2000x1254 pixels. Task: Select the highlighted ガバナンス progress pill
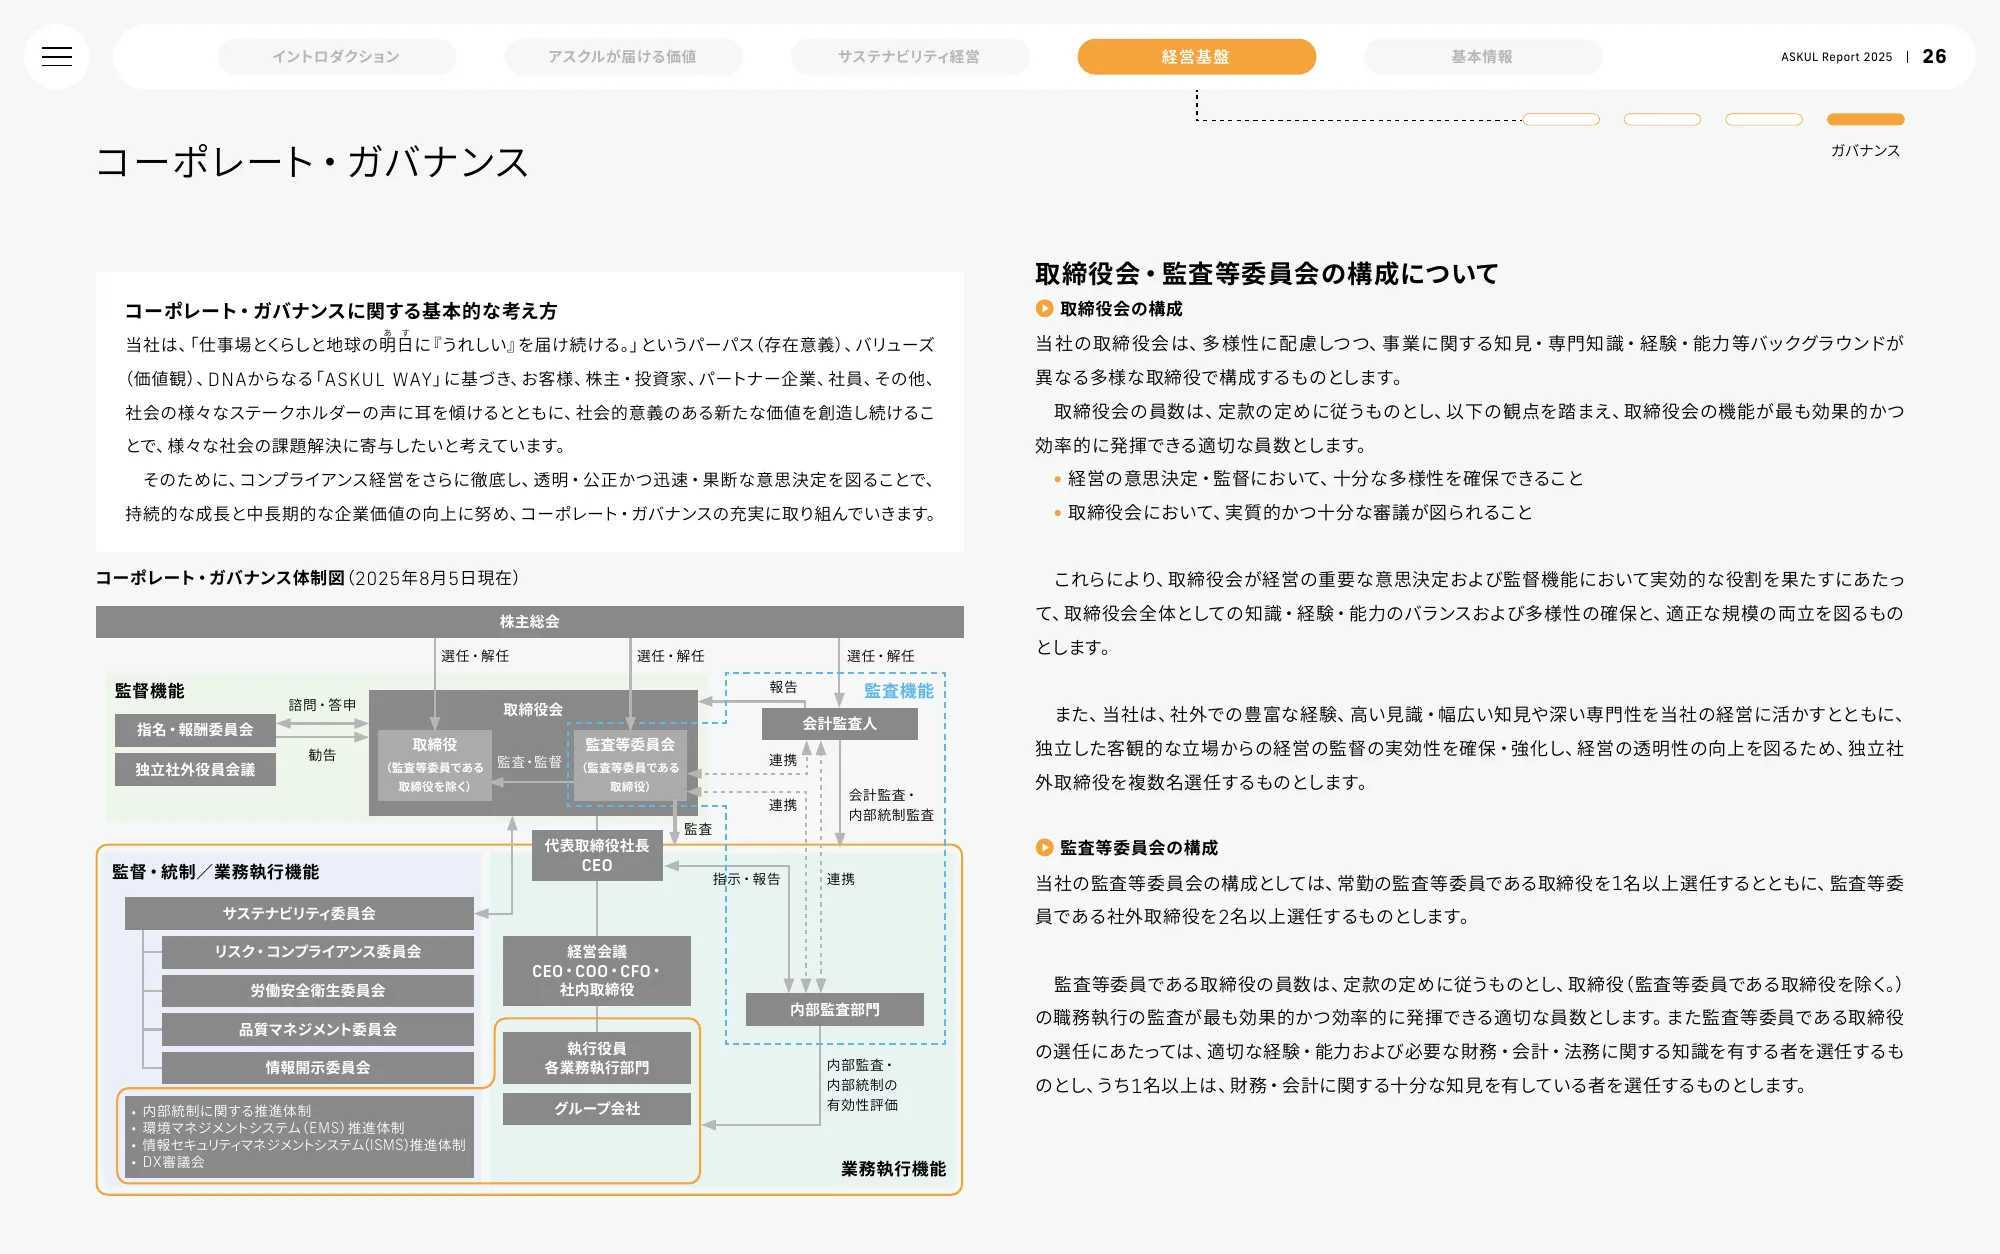[x=1864, y=118]
